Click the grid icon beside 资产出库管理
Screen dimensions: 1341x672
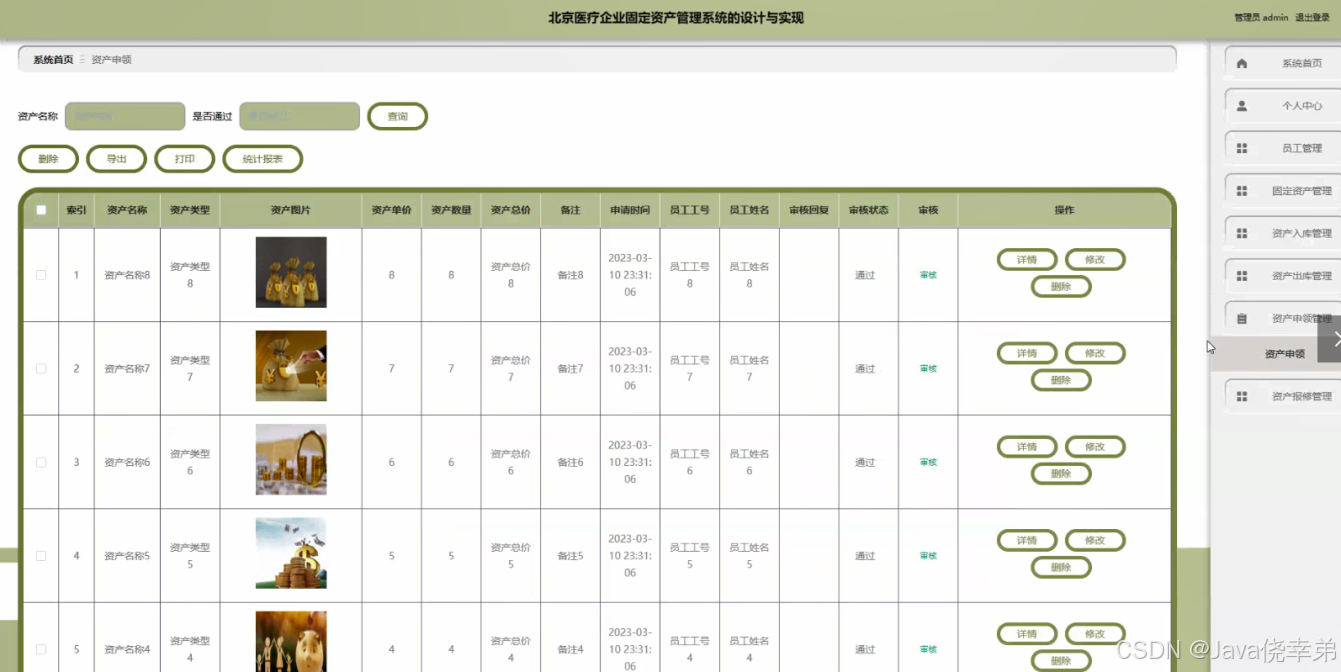coord(1242,276)
